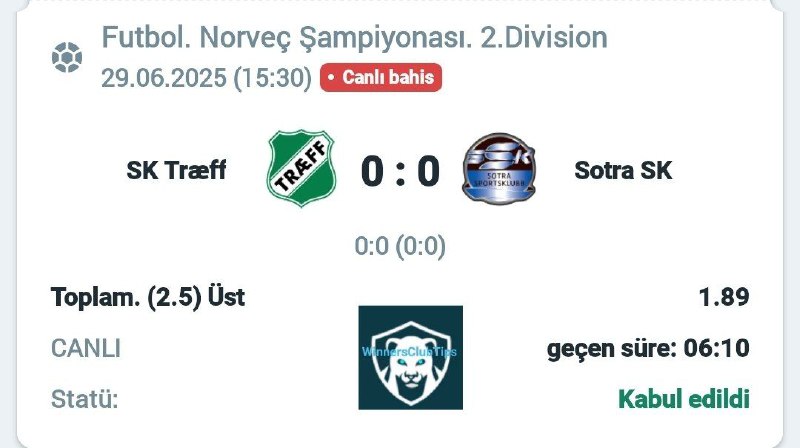This screenshot has width=800, height=448.
Task: Click the 1.89 odds value
Action: click(x=724, y=297)
